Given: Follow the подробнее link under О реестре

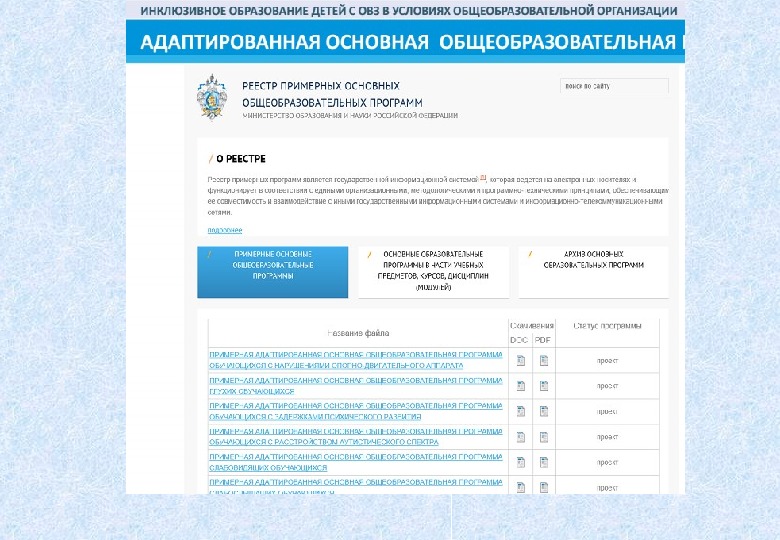Looking at the screenshot, I should [x=225, y=230].
